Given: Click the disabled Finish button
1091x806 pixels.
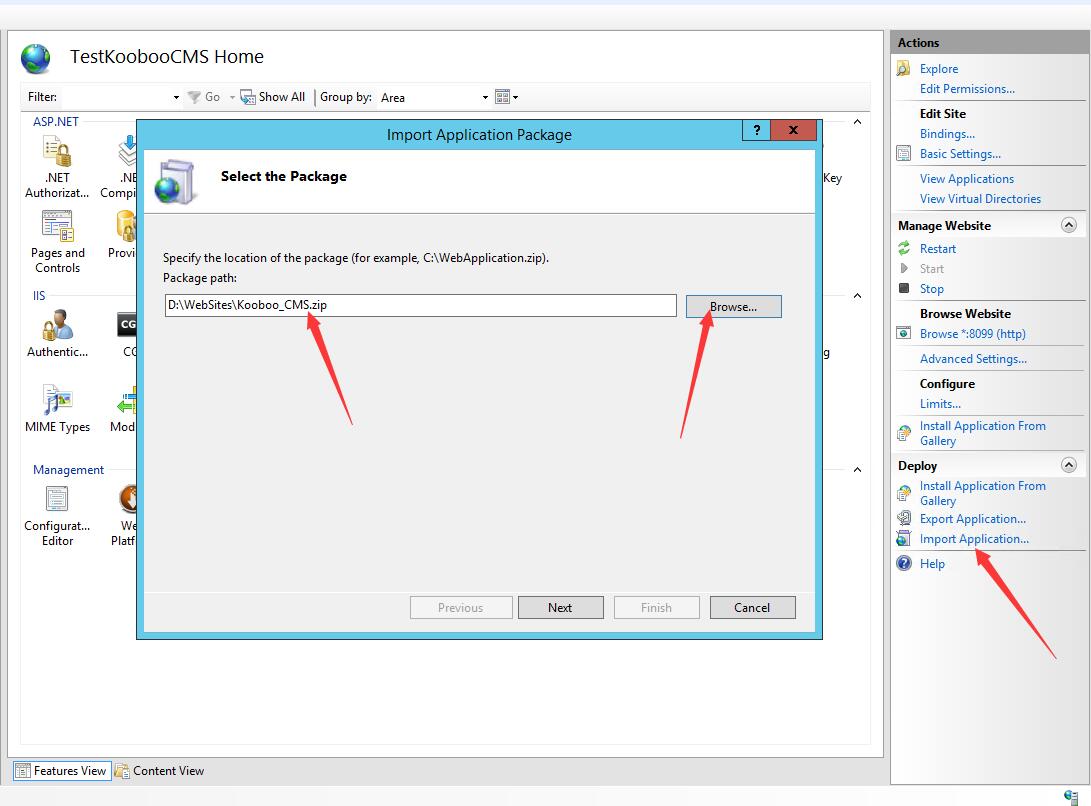Looking at the screenshot, I should [656, 608].
